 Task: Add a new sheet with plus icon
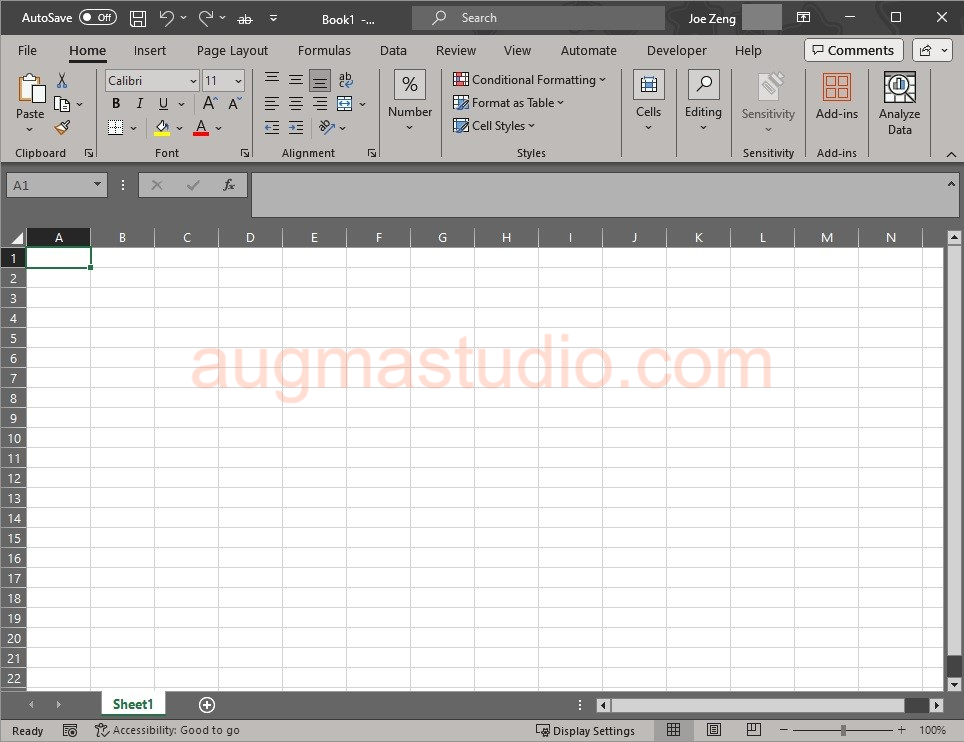(207, 705)
